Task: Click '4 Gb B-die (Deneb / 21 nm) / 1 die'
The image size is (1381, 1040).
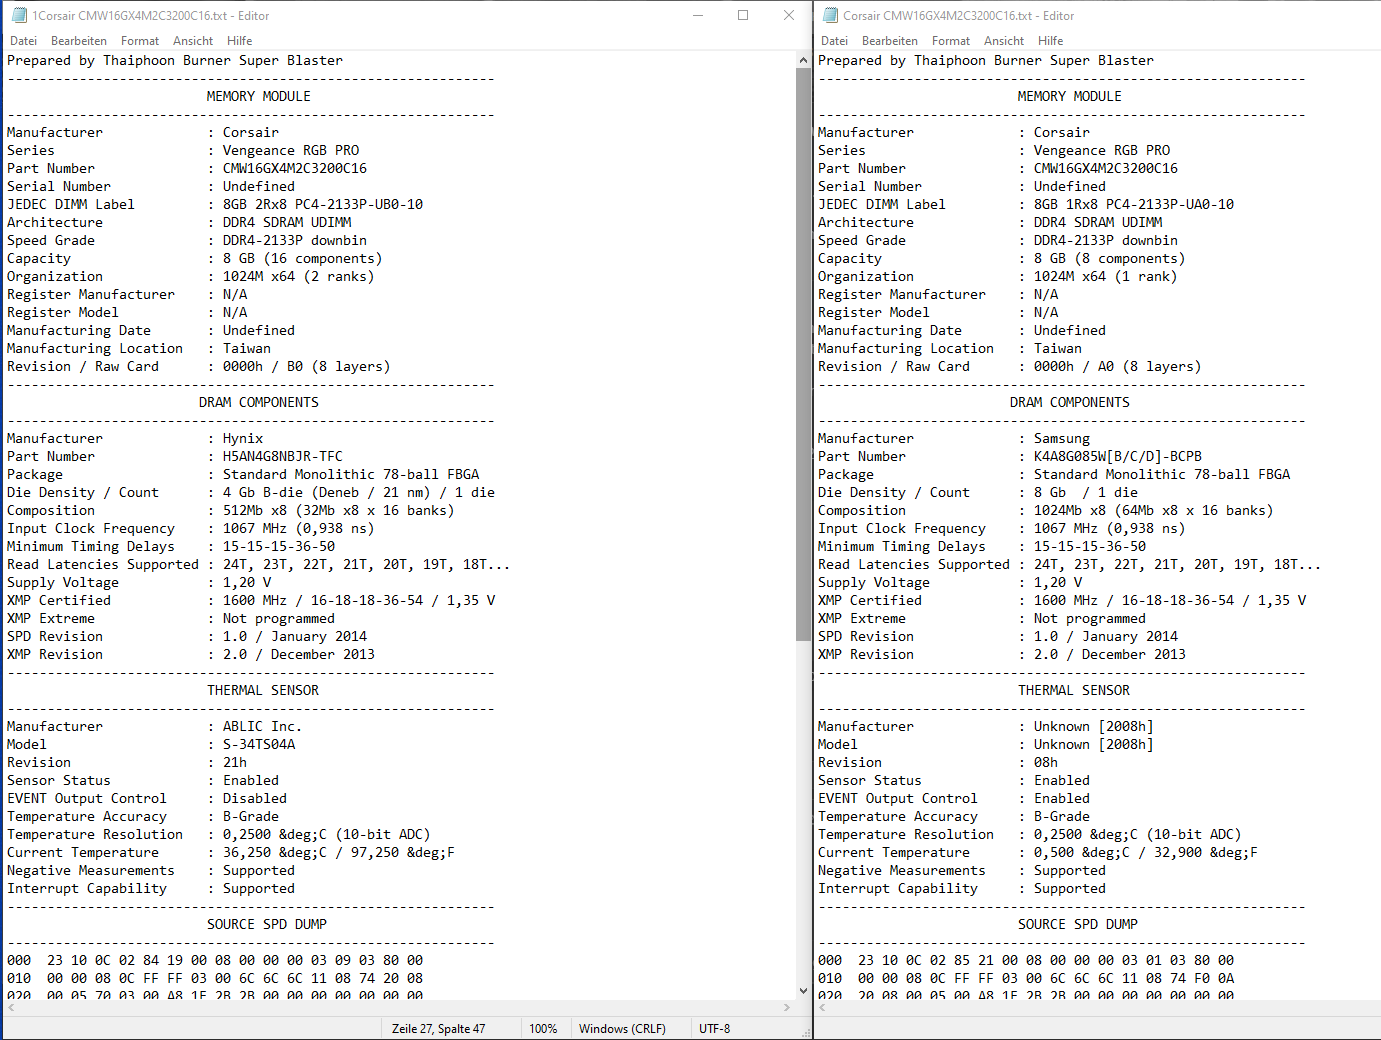Action: tap(359, 492)
